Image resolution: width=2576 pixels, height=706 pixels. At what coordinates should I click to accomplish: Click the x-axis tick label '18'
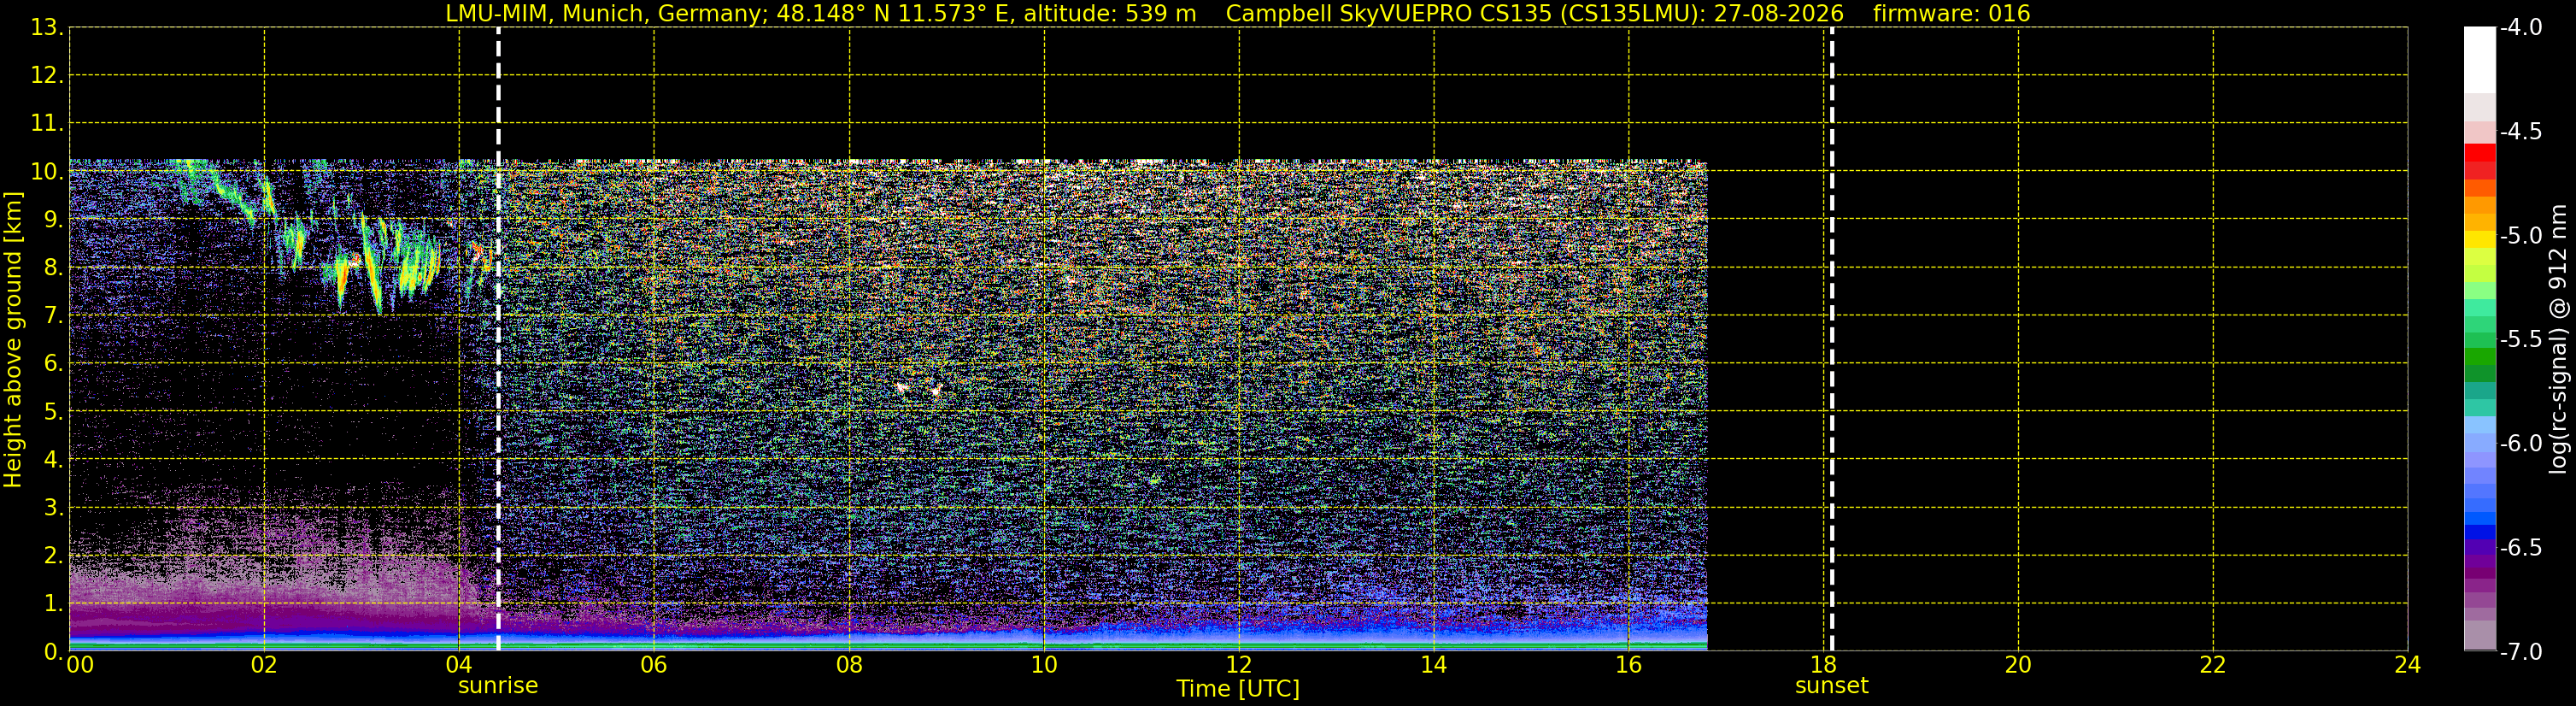click(x=1824, y=665)
